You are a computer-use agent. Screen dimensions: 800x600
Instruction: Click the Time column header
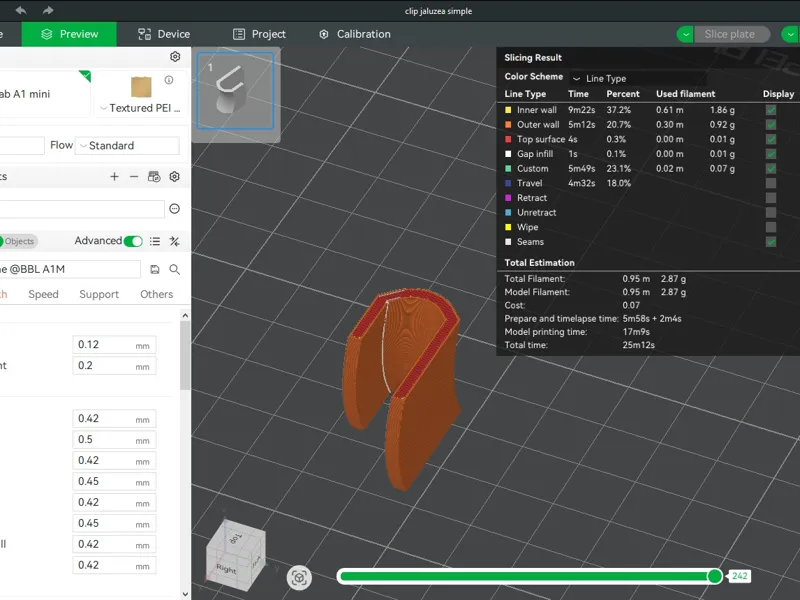[x=578, y=94]
